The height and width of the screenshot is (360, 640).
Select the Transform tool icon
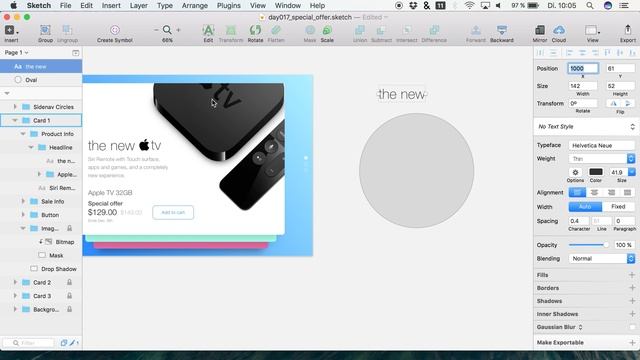[231, 30]
